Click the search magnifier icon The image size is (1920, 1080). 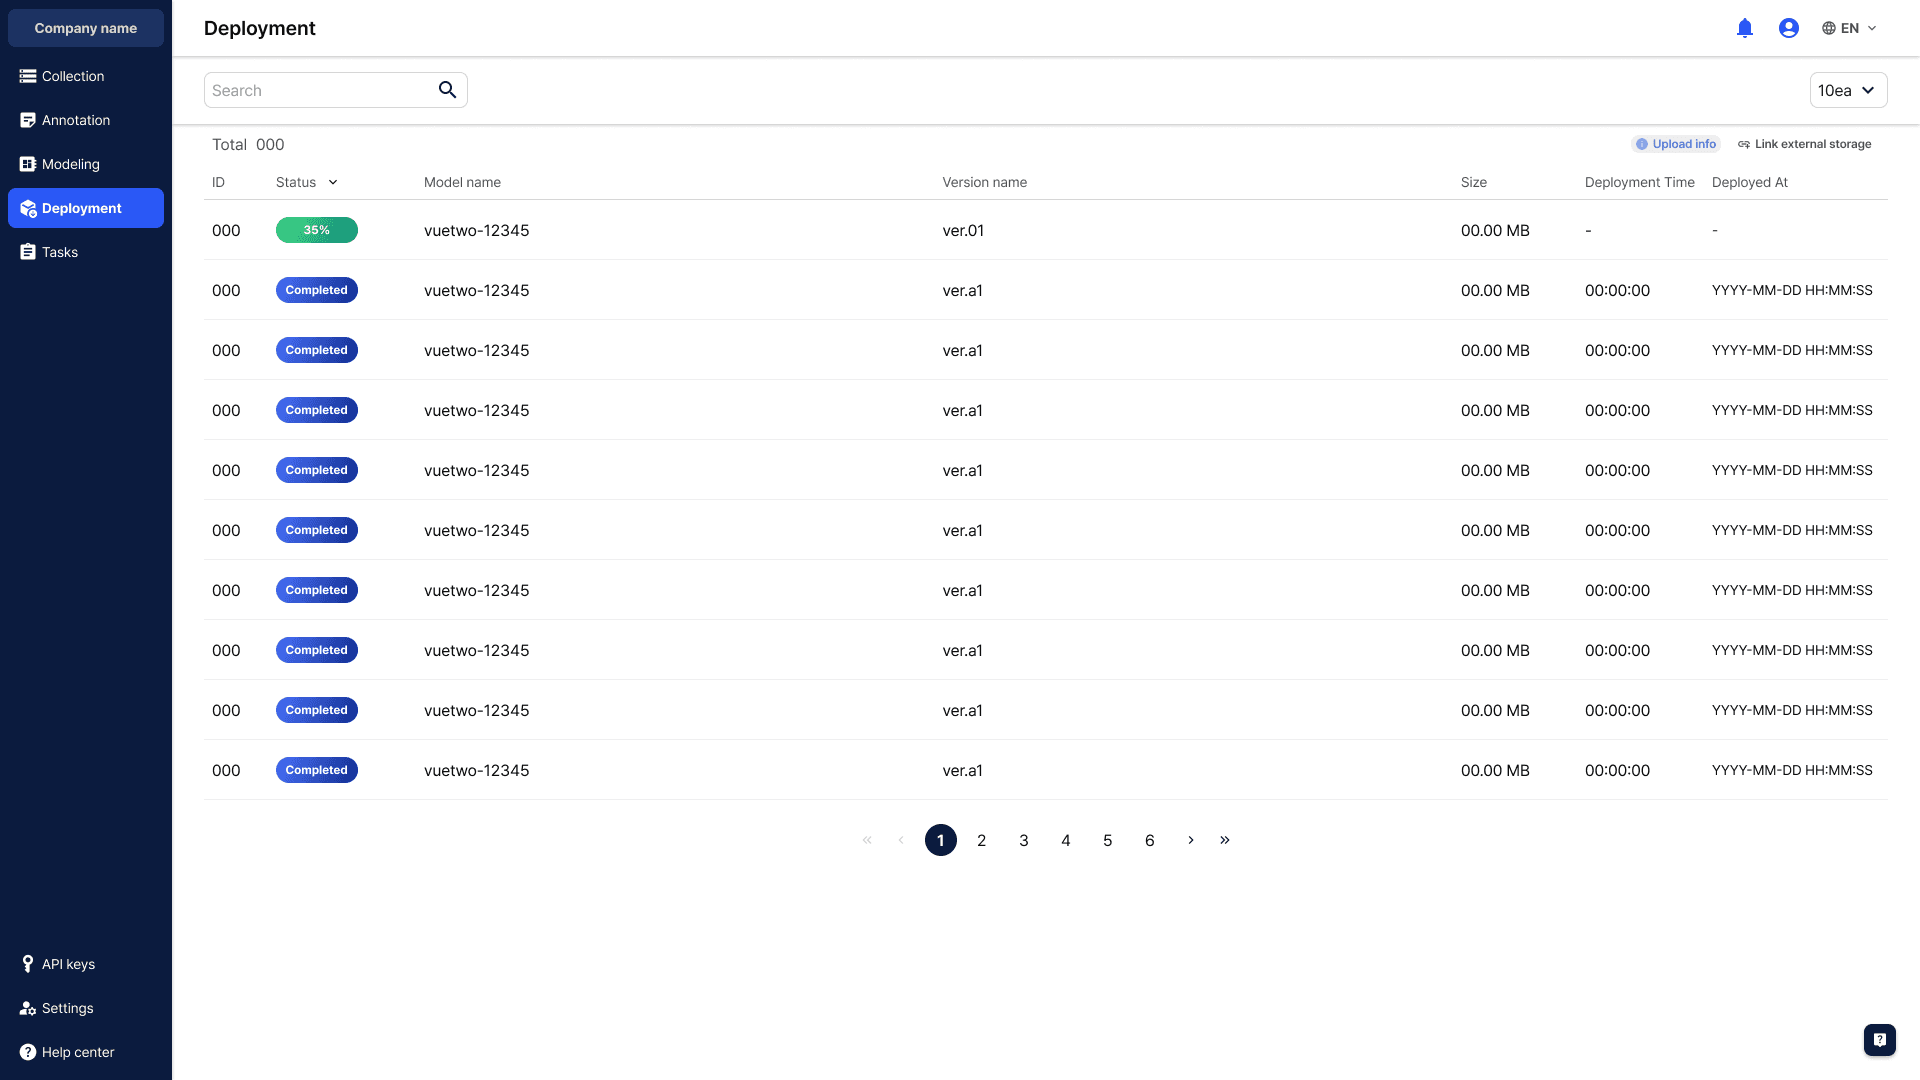(x=447, y=90)
